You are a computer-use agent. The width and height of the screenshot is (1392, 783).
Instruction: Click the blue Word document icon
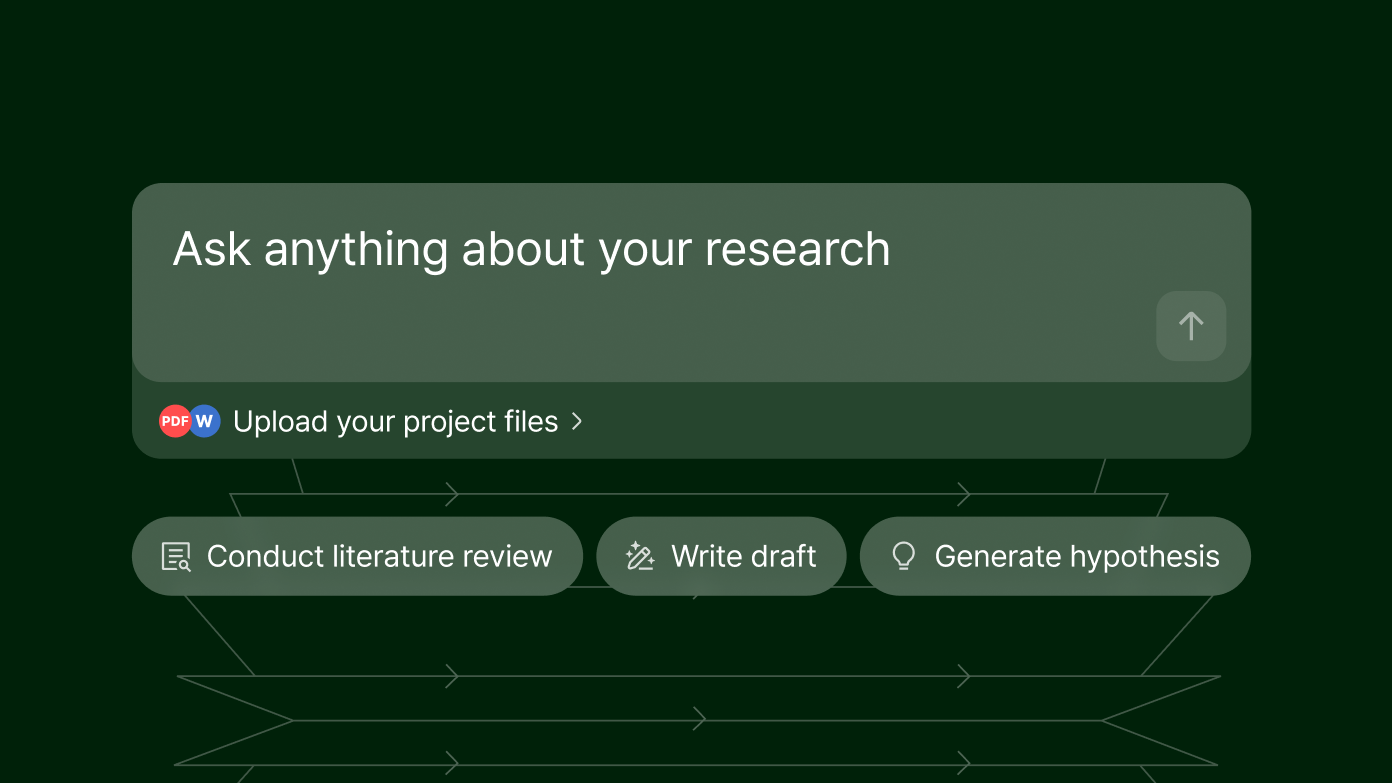pos(205,421)
